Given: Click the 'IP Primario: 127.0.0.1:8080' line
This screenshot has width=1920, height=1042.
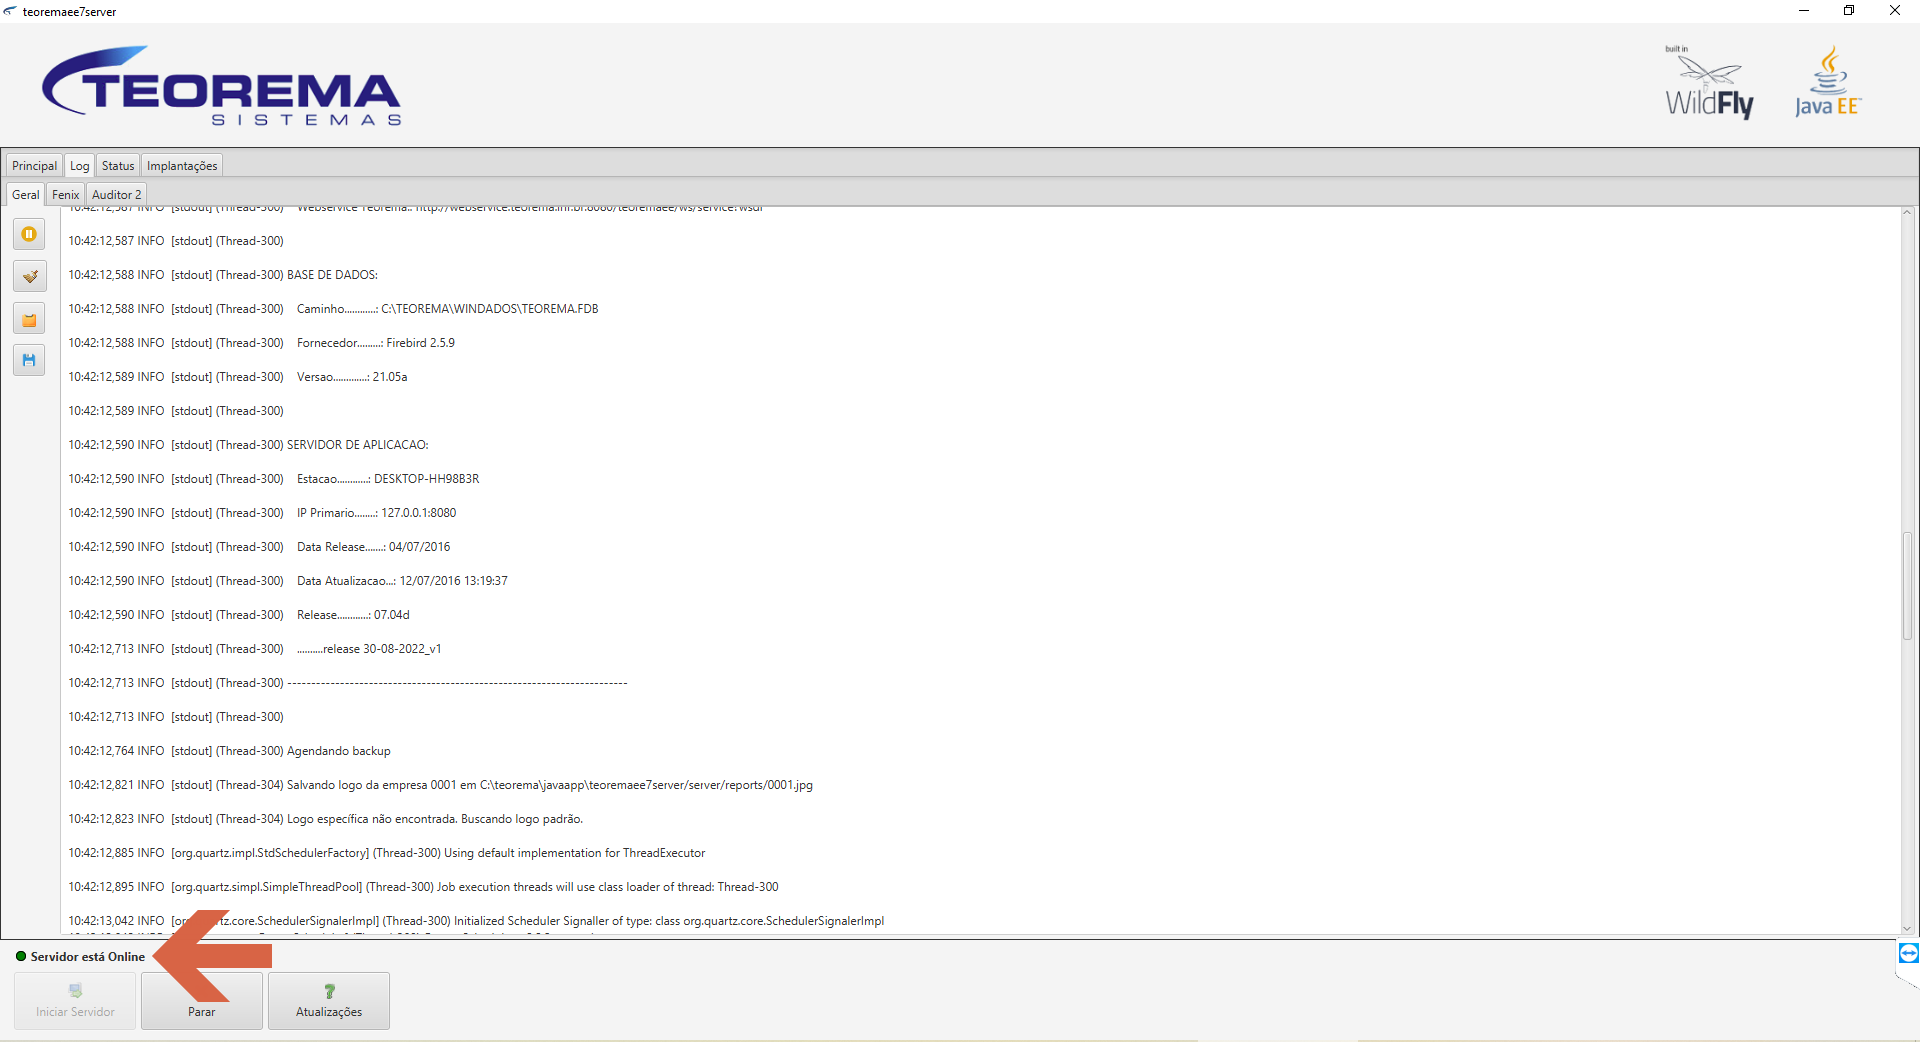Looking at the screenshot, I should click(262, 513).
